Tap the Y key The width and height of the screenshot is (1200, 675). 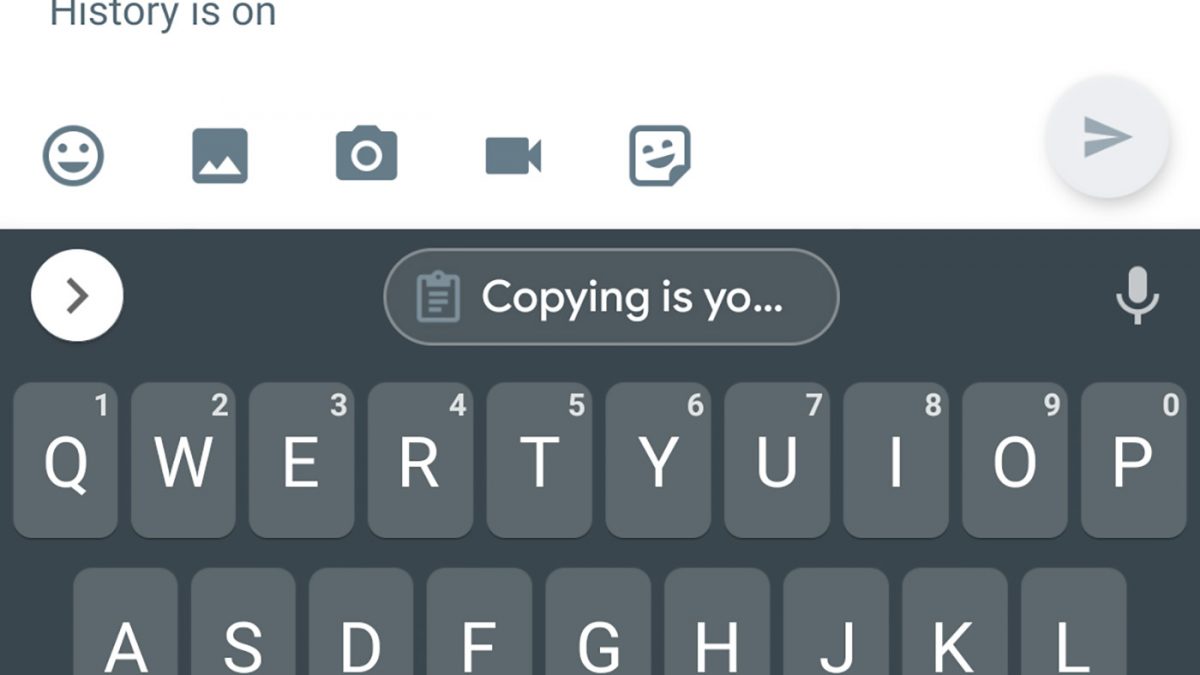[659, 460]
